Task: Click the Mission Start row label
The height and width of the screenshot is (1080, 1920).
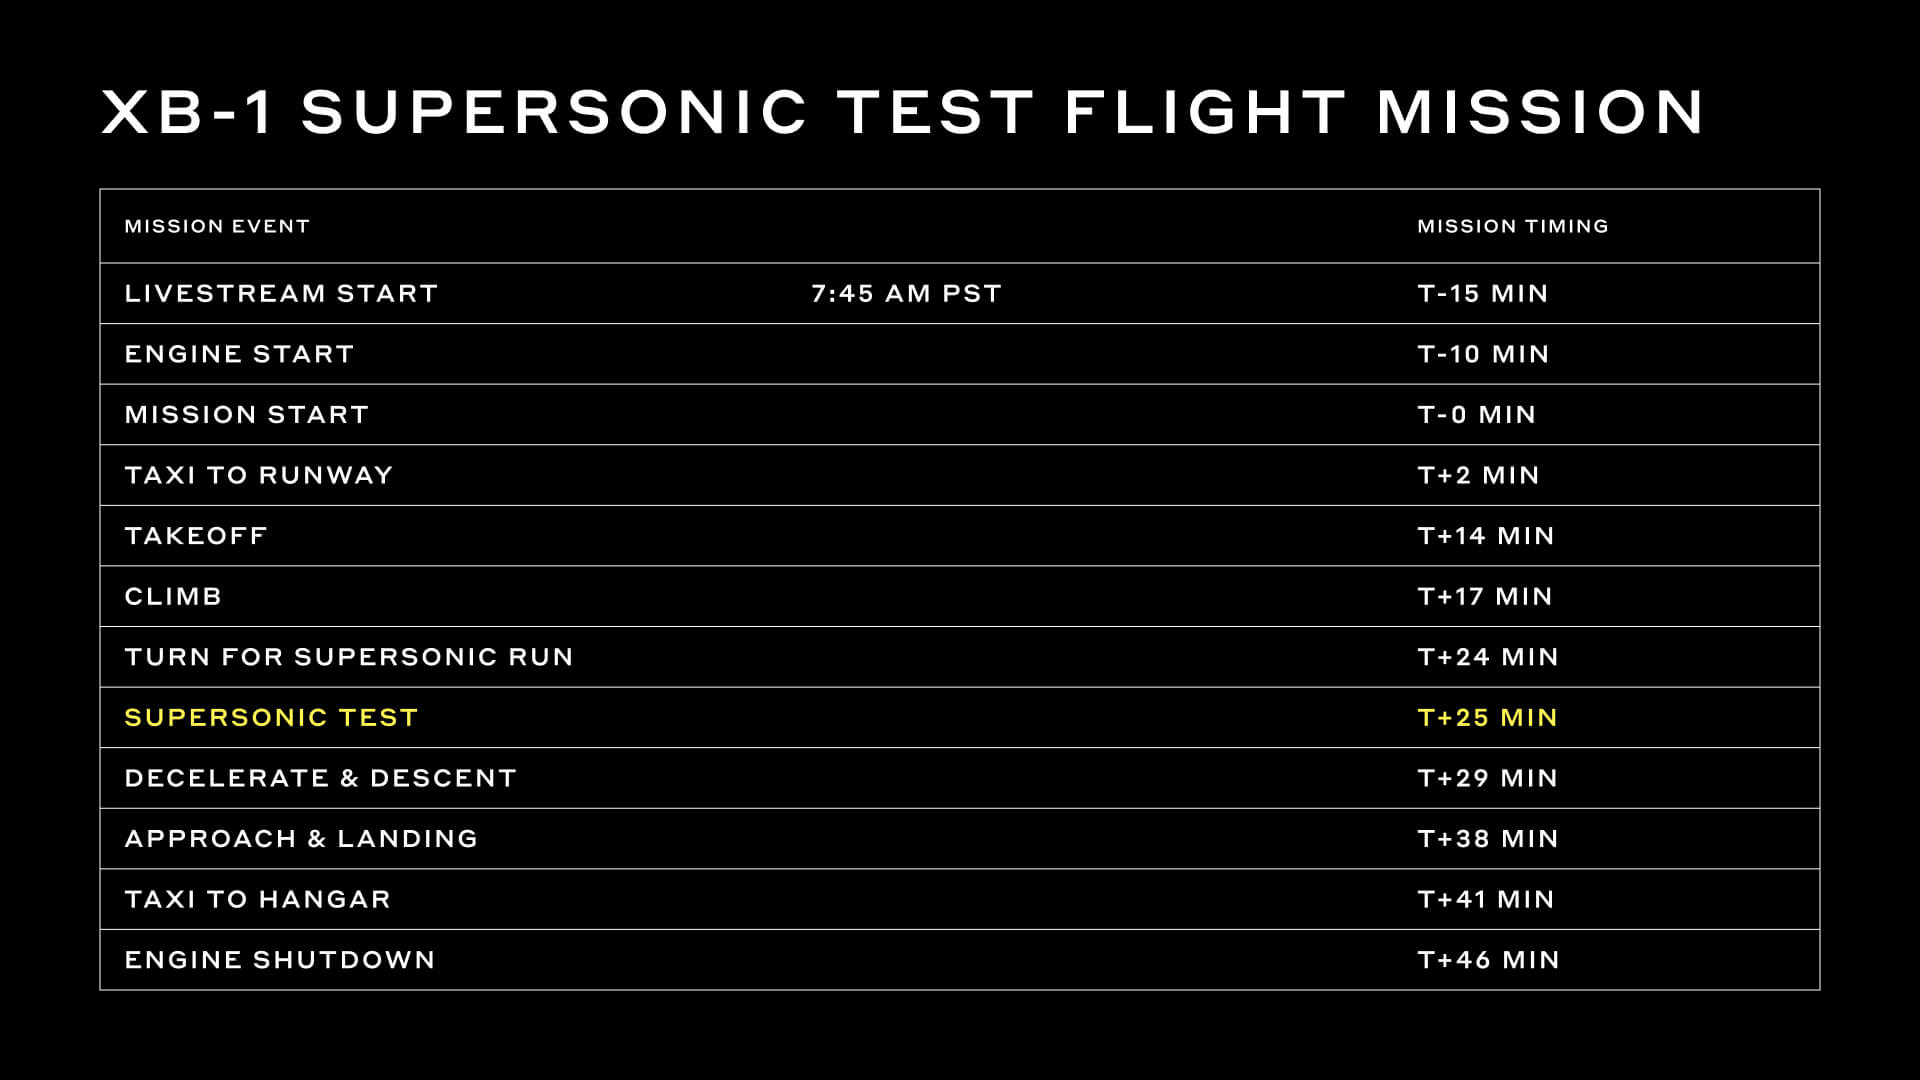Action: point(247,414)
